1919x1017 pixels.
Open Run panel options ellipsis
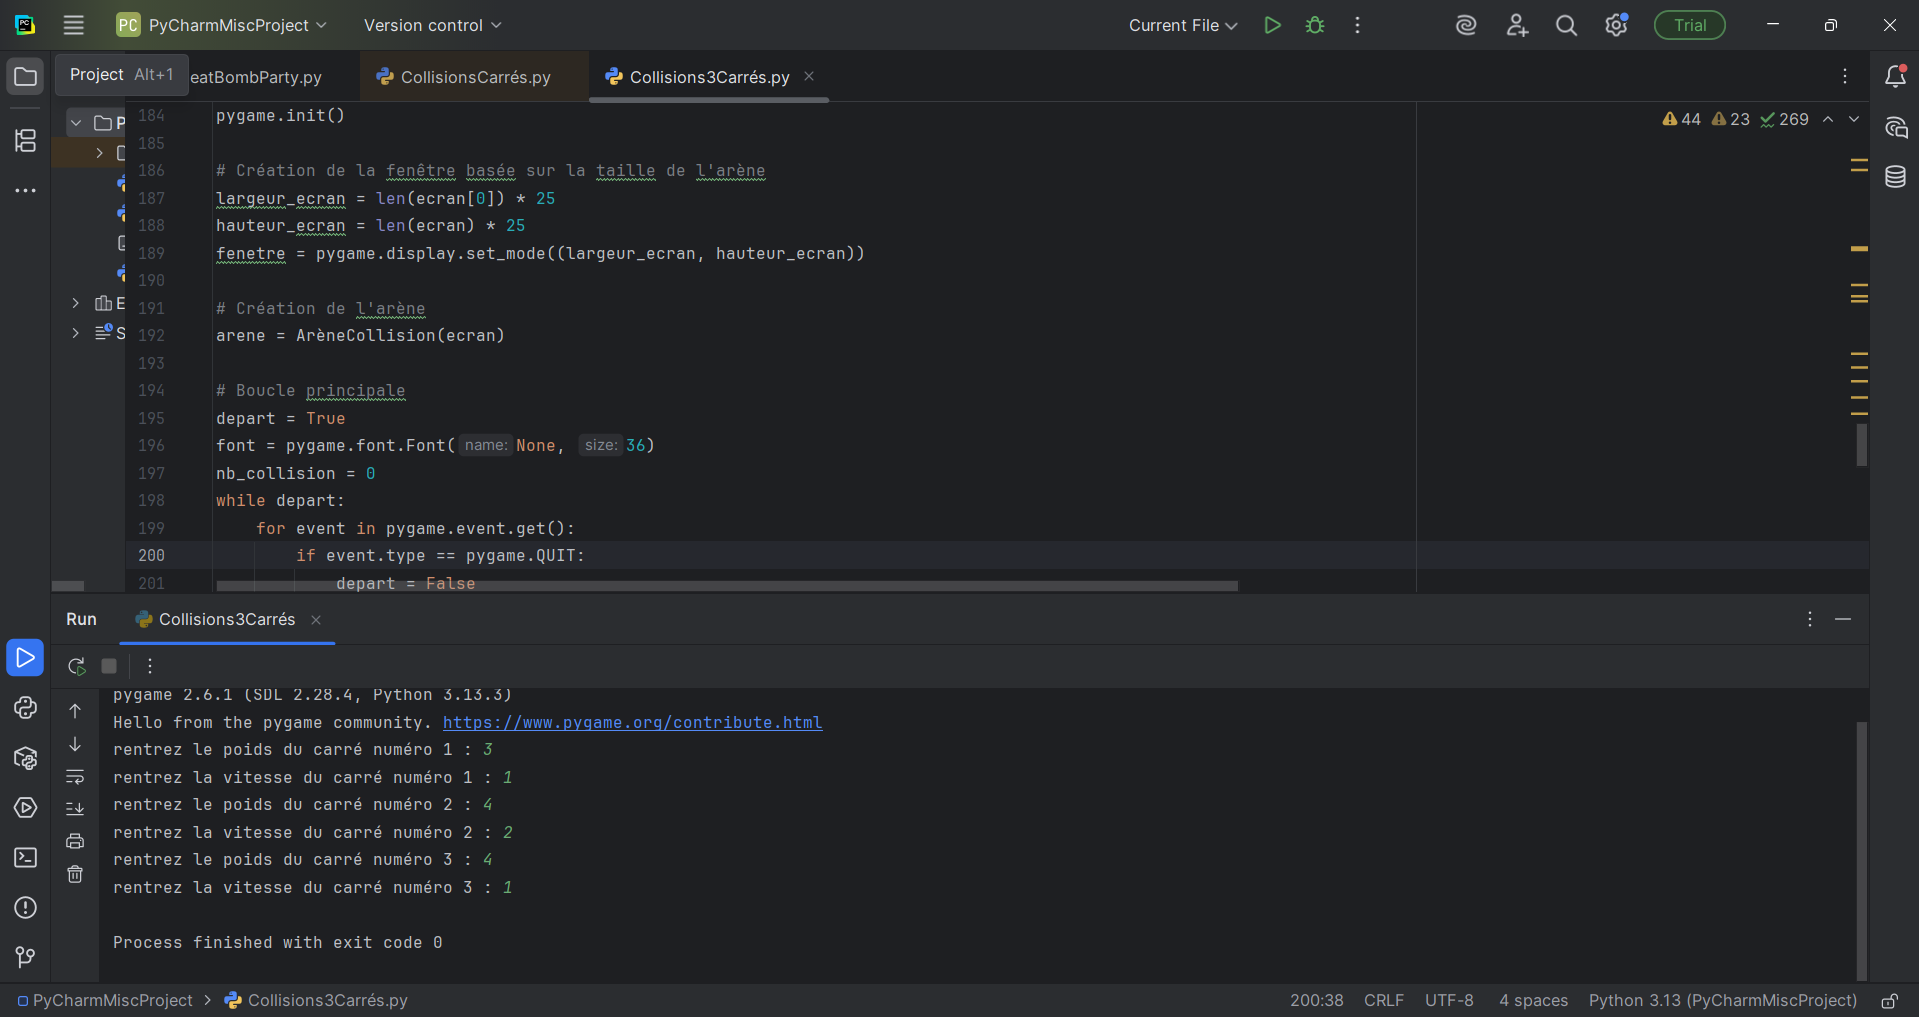tap(1810, 619)
